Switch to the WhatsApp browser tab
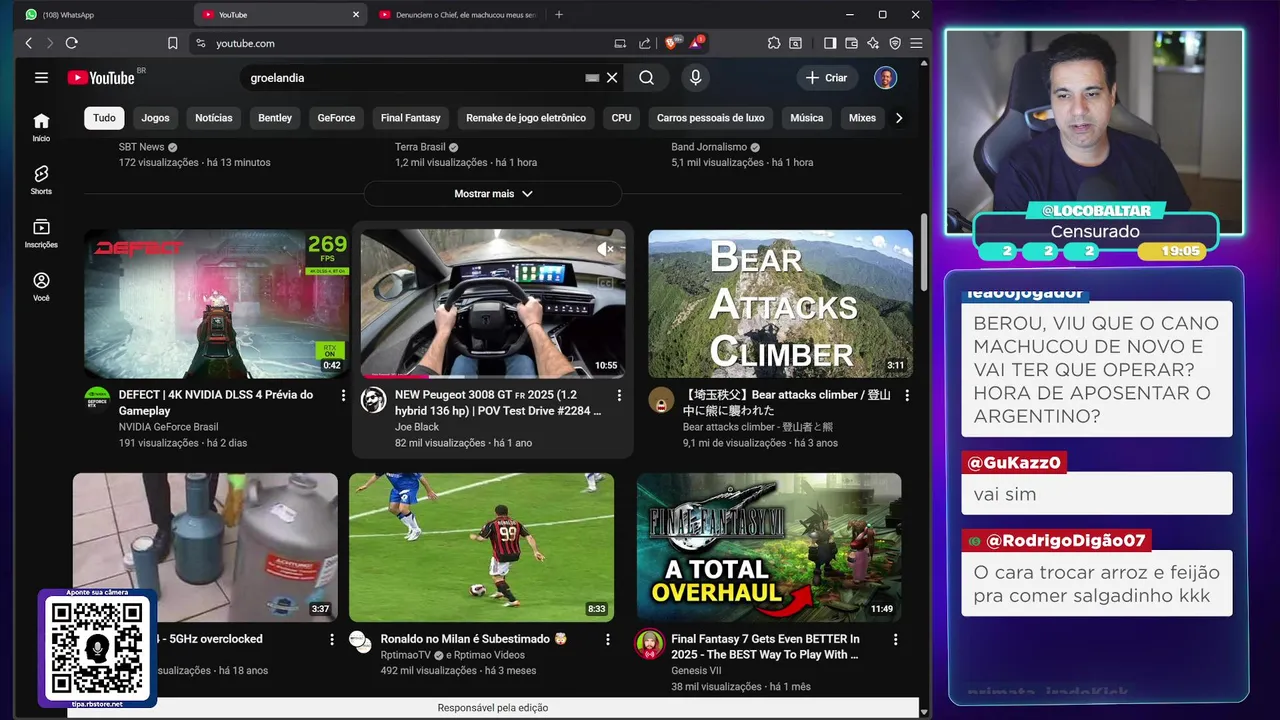Image resolution: width=1280 pixels, height=720 pixels. point(100,14)
